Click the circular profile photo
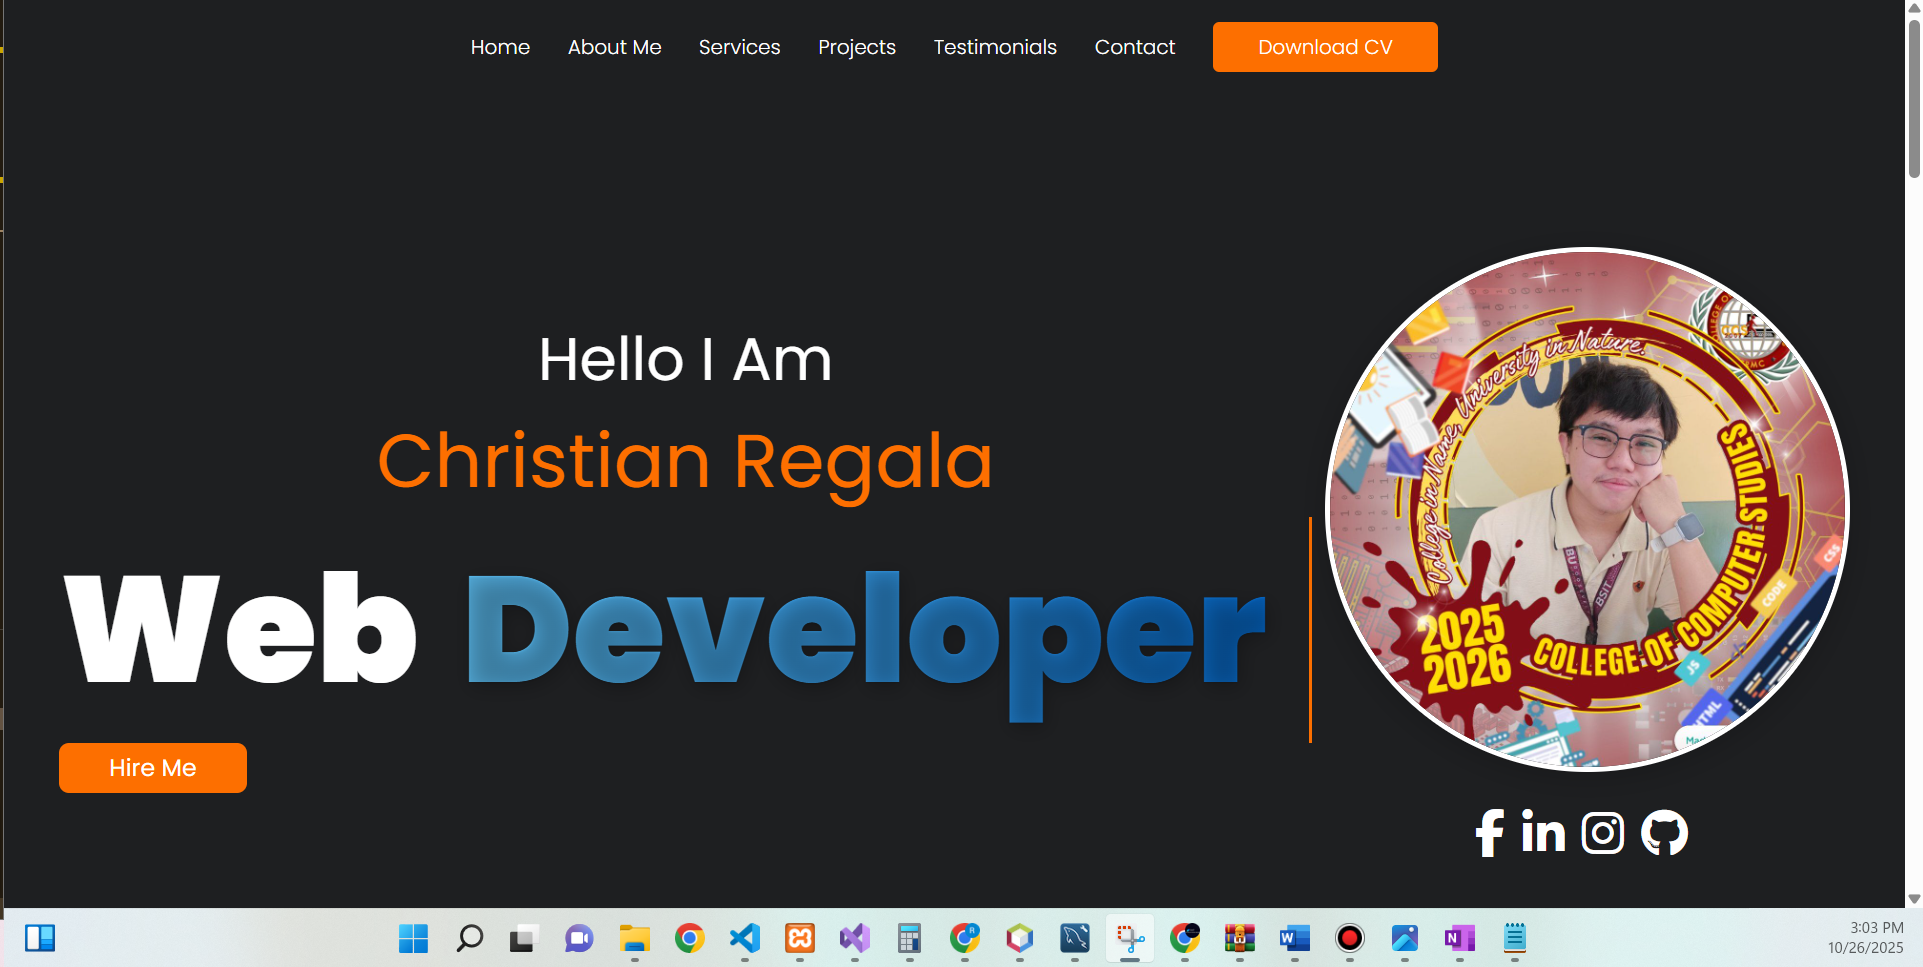 pyautogui.click(x=1587, y=510)
